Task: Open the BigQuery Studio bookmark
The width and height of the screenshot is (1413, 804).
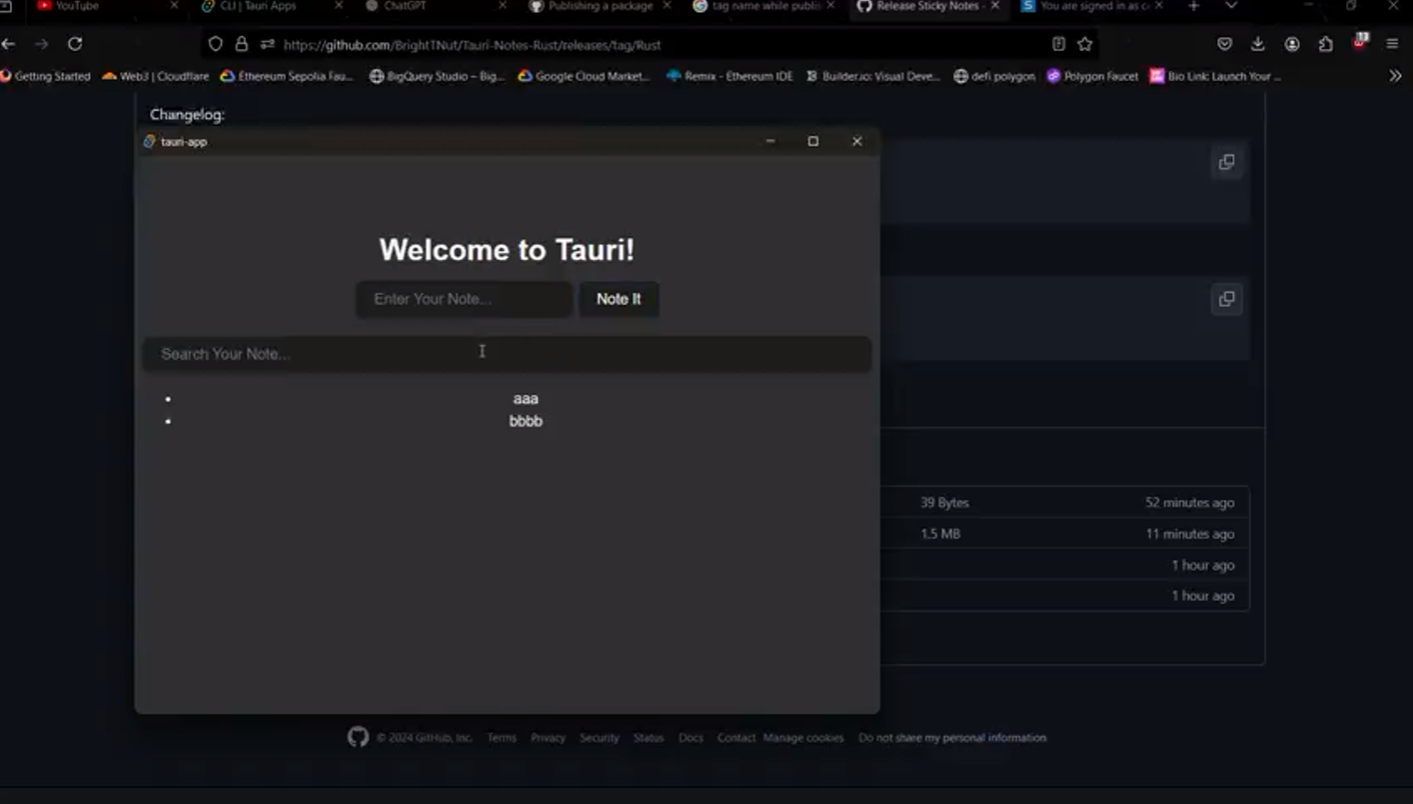Action: [x=437, y=76]
